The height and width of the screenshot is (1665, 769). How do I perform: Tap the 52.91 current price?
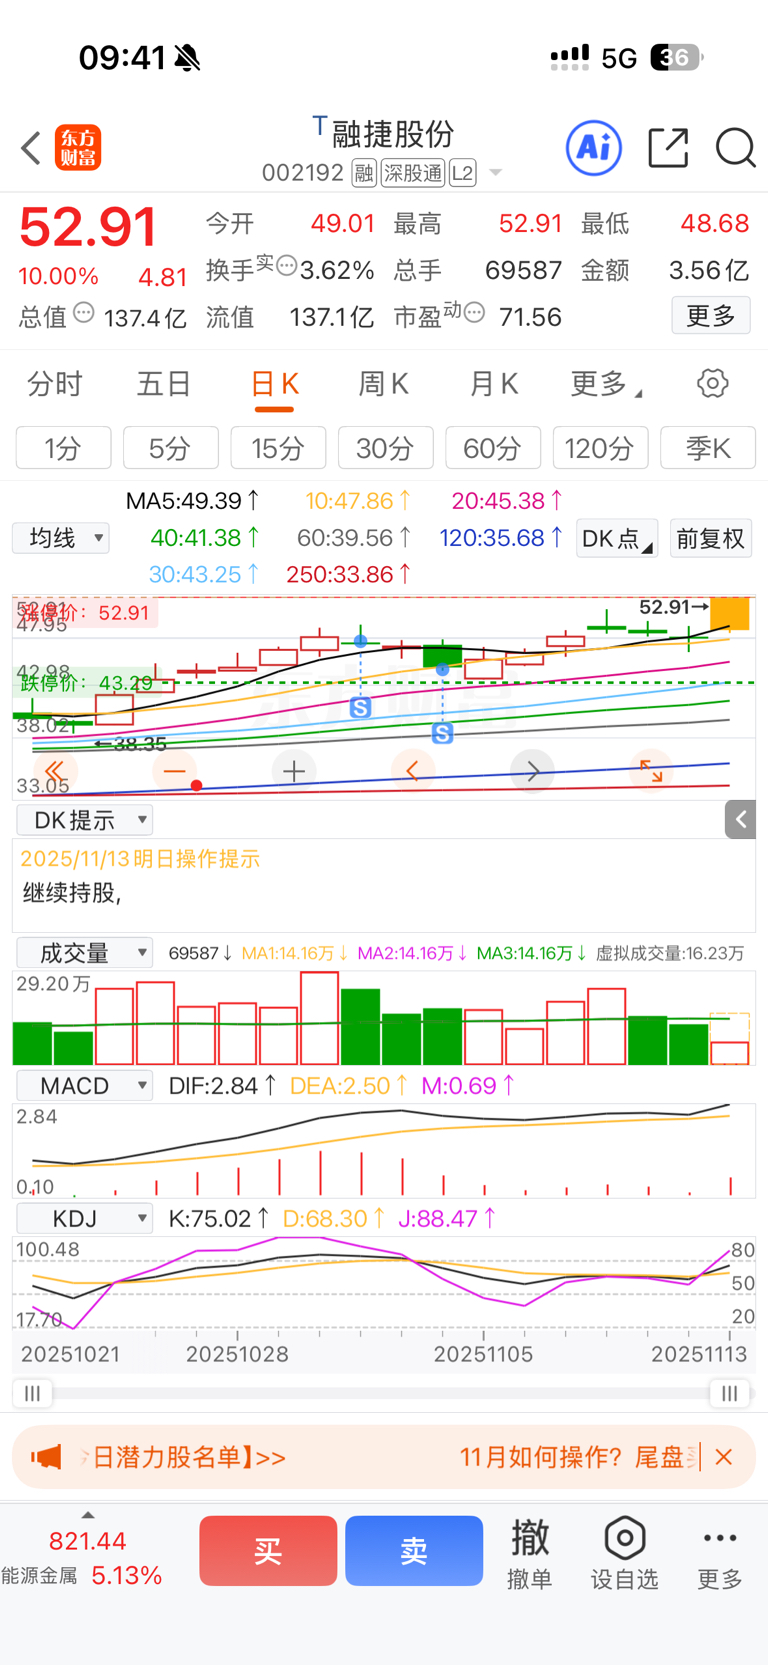(88, 226)
